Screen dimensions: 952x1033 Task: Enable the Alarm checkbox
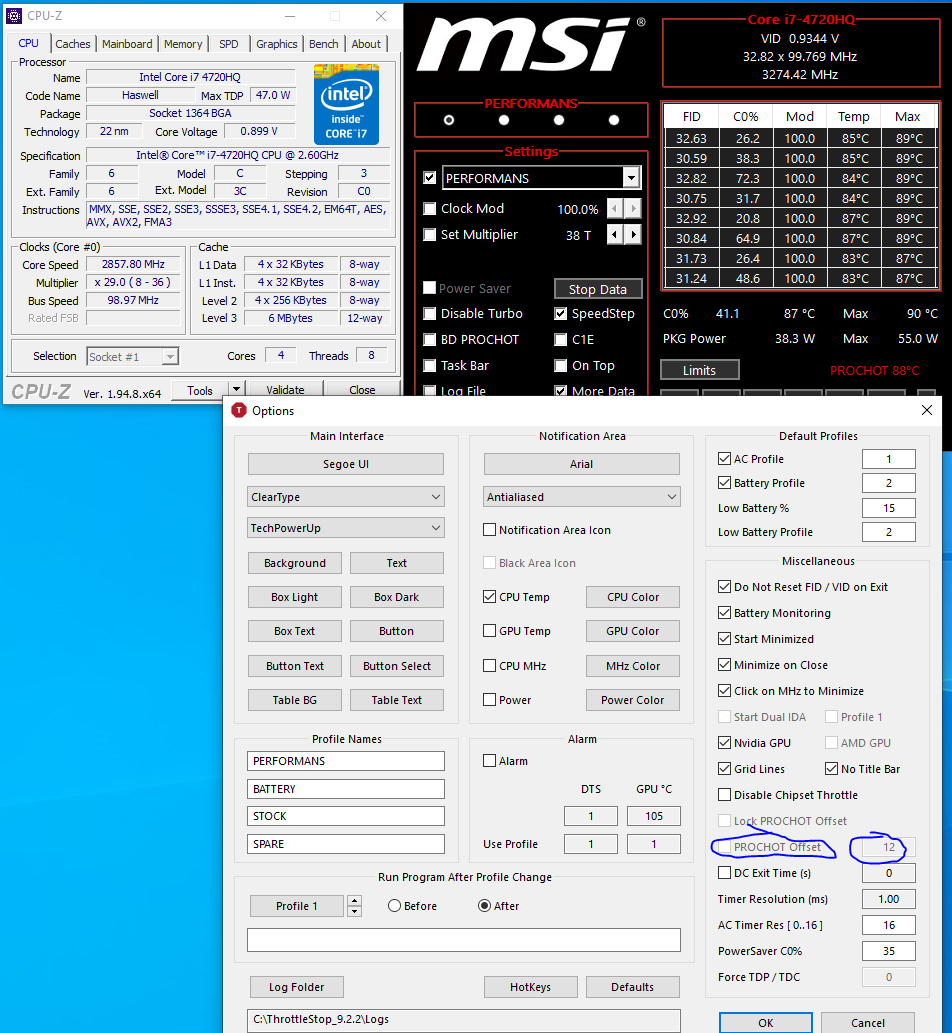pos(490,761)
